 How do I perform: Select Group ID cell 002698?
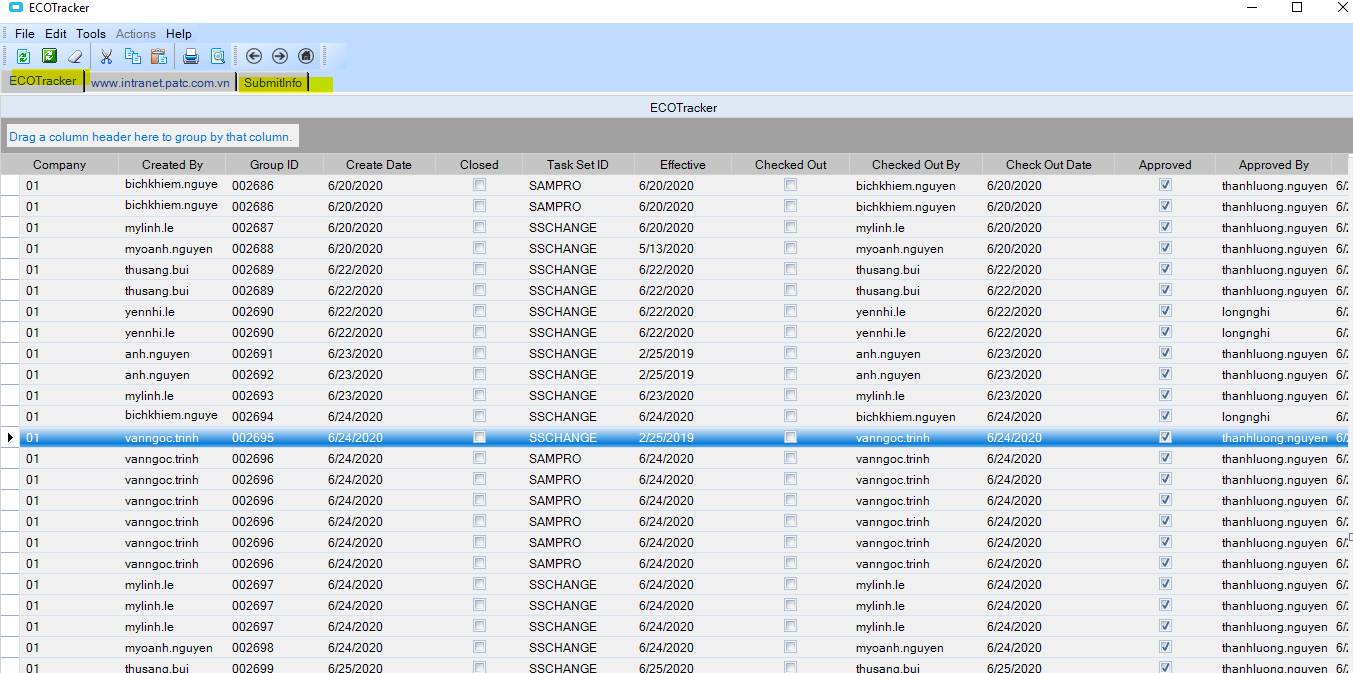pos(275,647)
